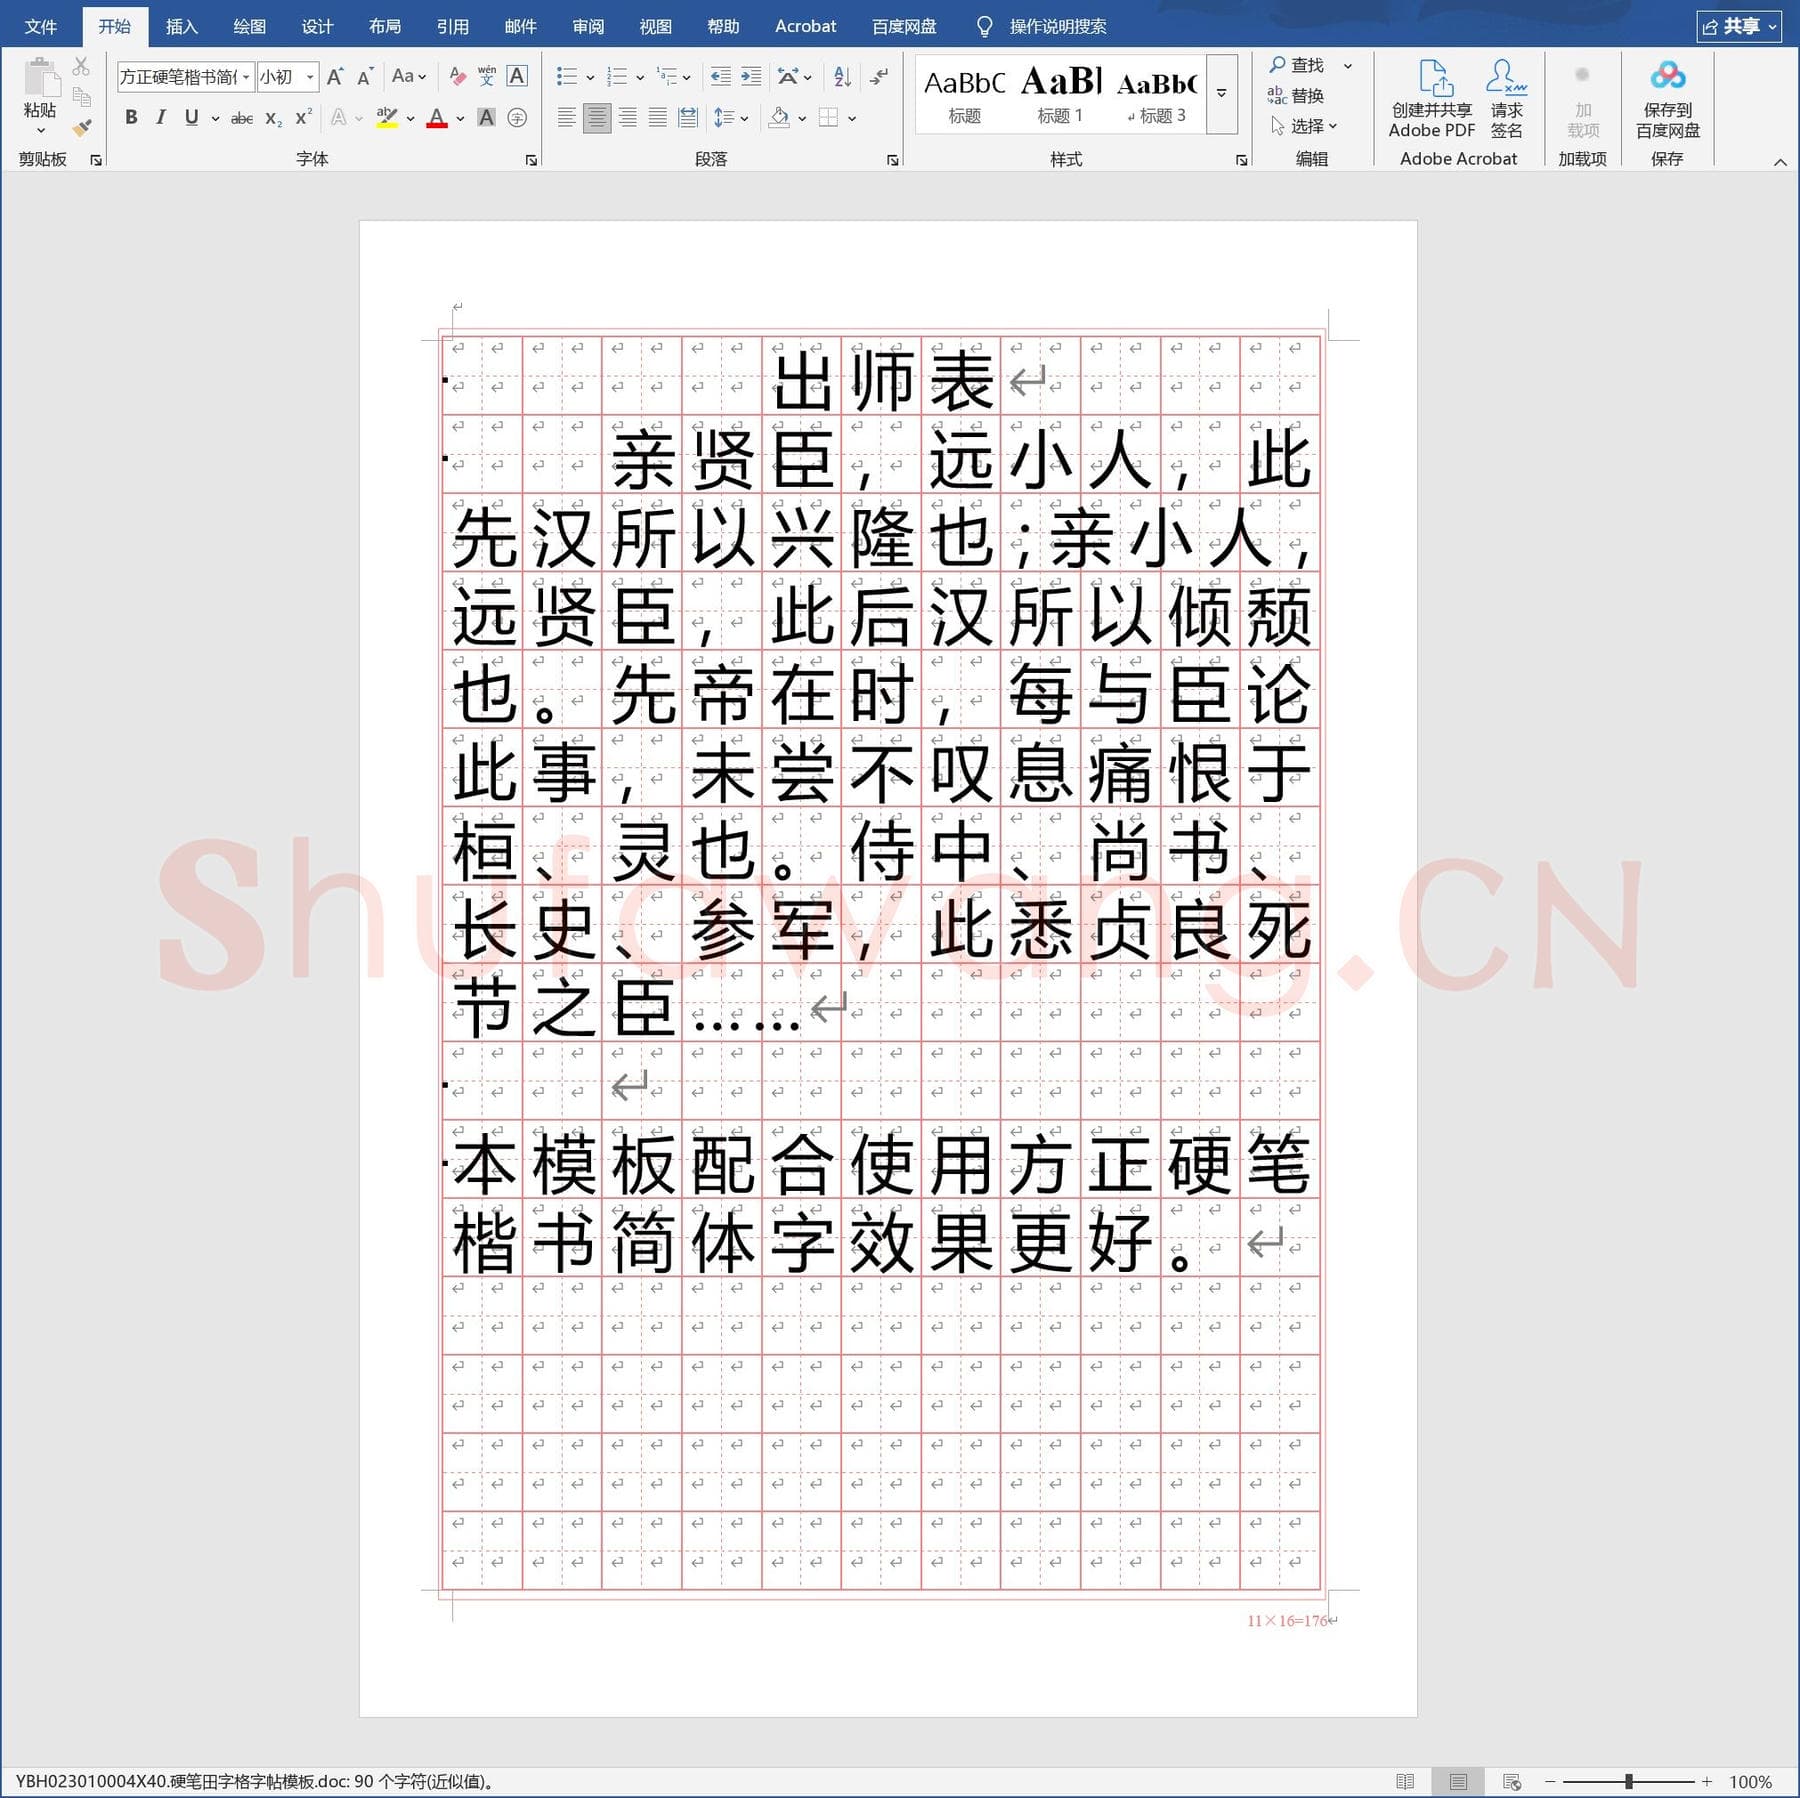Toggle underline formatting
This screenshot has height=1798, width=1800.
click(191, 118)
